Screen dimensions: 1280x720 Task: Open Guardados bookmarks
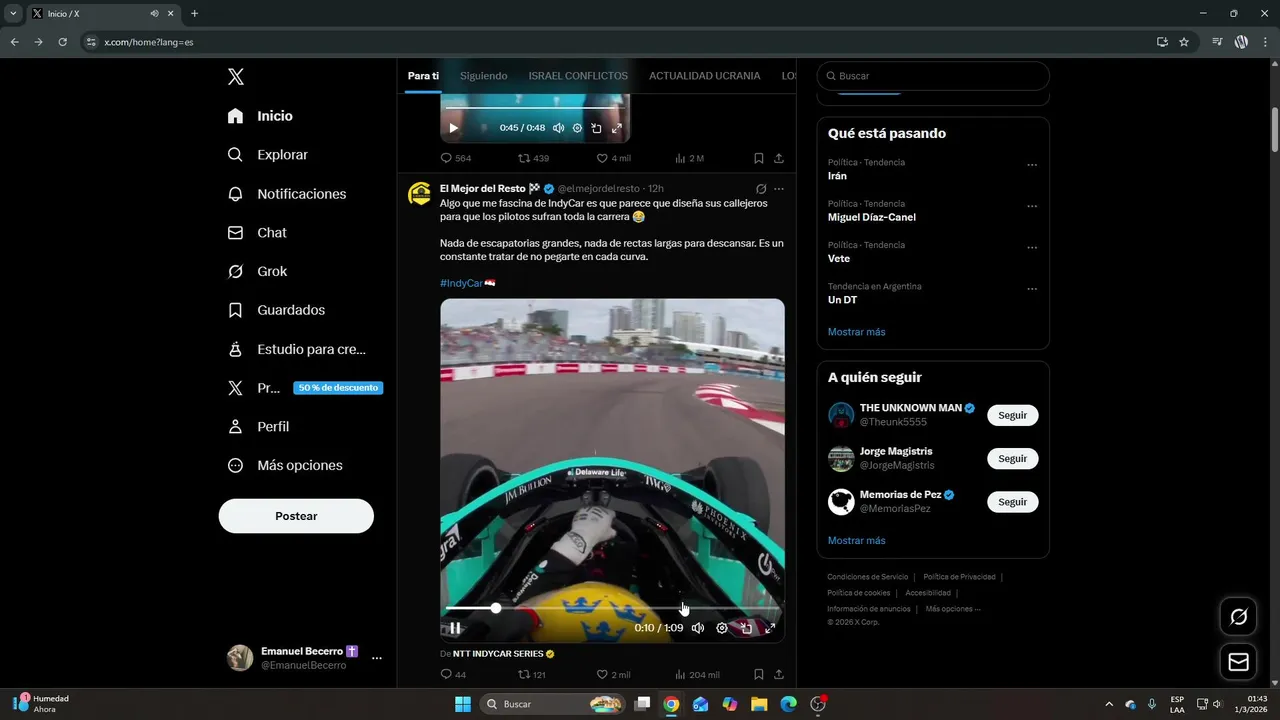coord(276,310)
